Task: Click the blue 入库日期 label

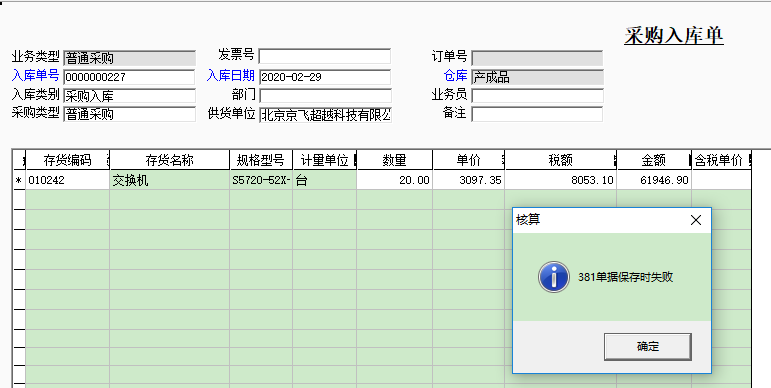Action: click(230, 75)
